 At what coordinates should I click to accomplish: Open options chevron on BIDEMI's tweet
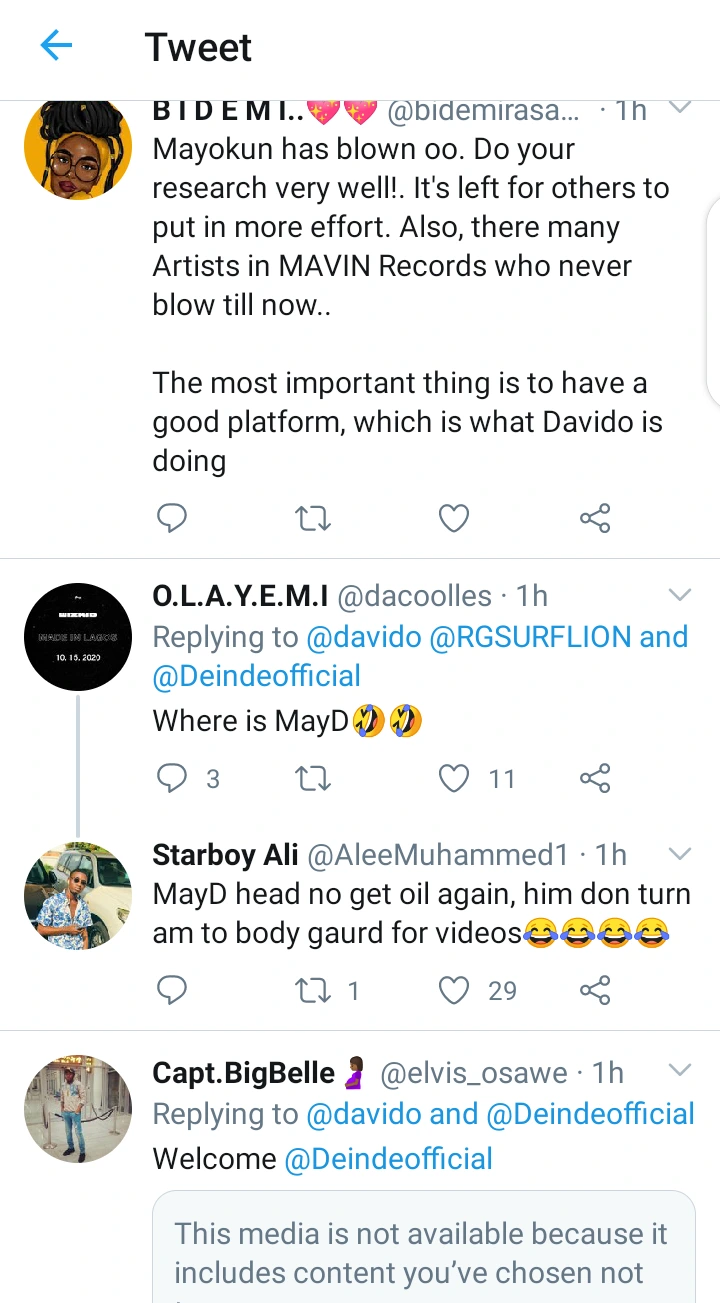(680, 107)
